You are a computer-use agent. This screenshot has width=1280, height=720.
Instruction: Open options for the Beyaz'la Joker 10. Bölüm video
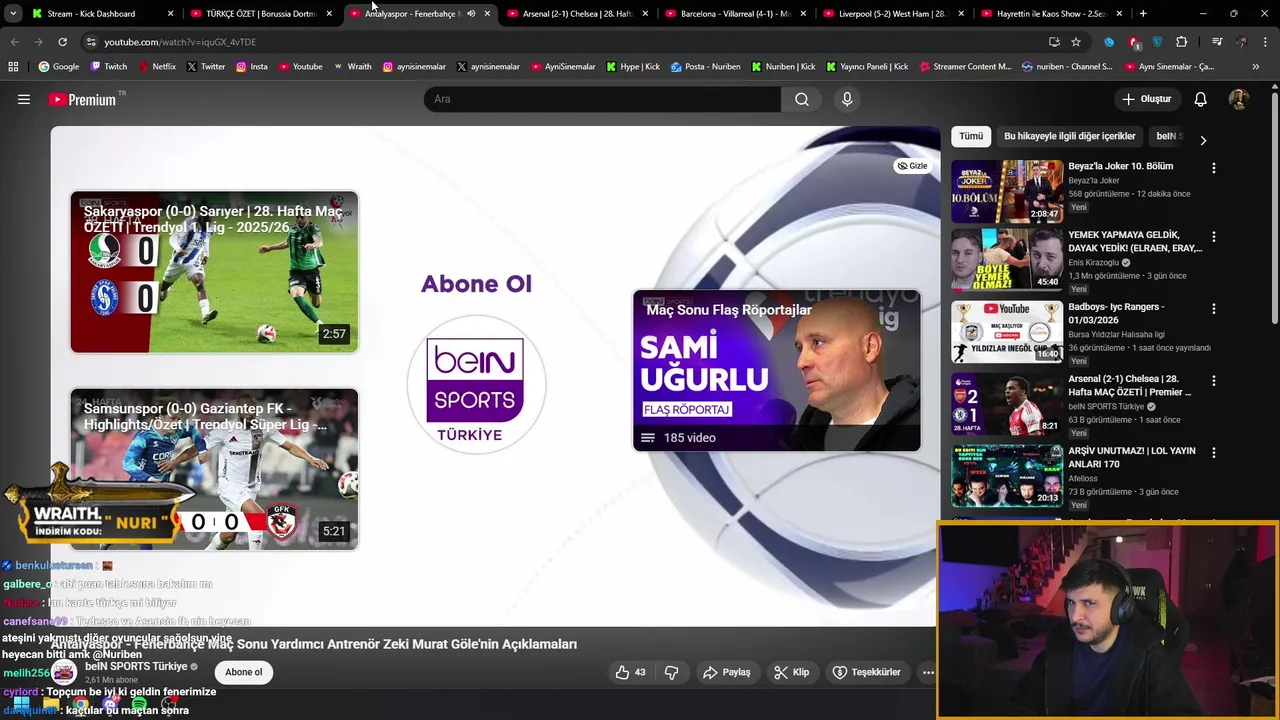coord(1214,168)
